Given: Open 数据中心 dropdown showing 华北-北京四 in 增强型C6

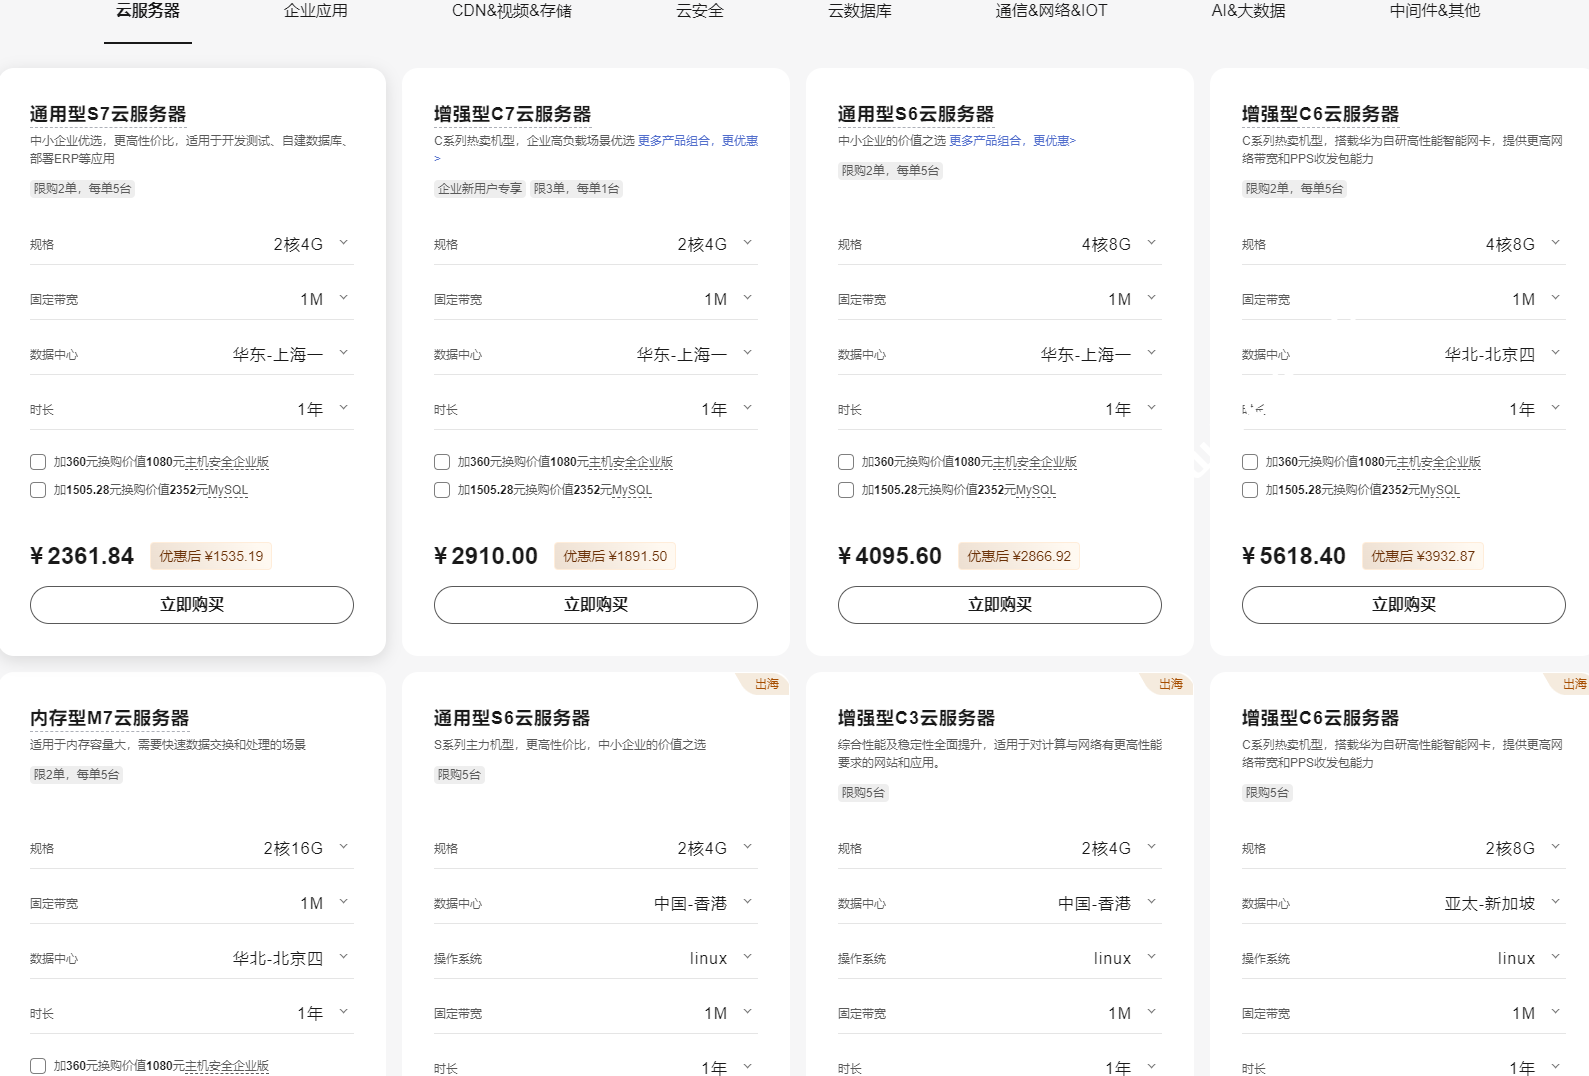Looking at the screenshot, I should 1502,354.
